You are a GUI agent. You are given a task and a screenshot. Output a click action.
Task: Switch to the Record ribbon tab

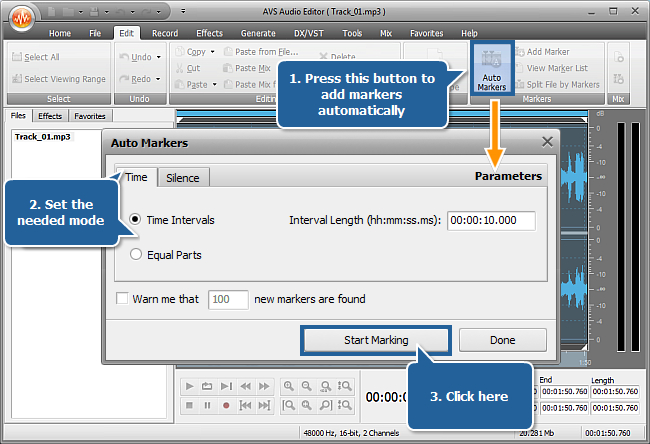[165, 33]
